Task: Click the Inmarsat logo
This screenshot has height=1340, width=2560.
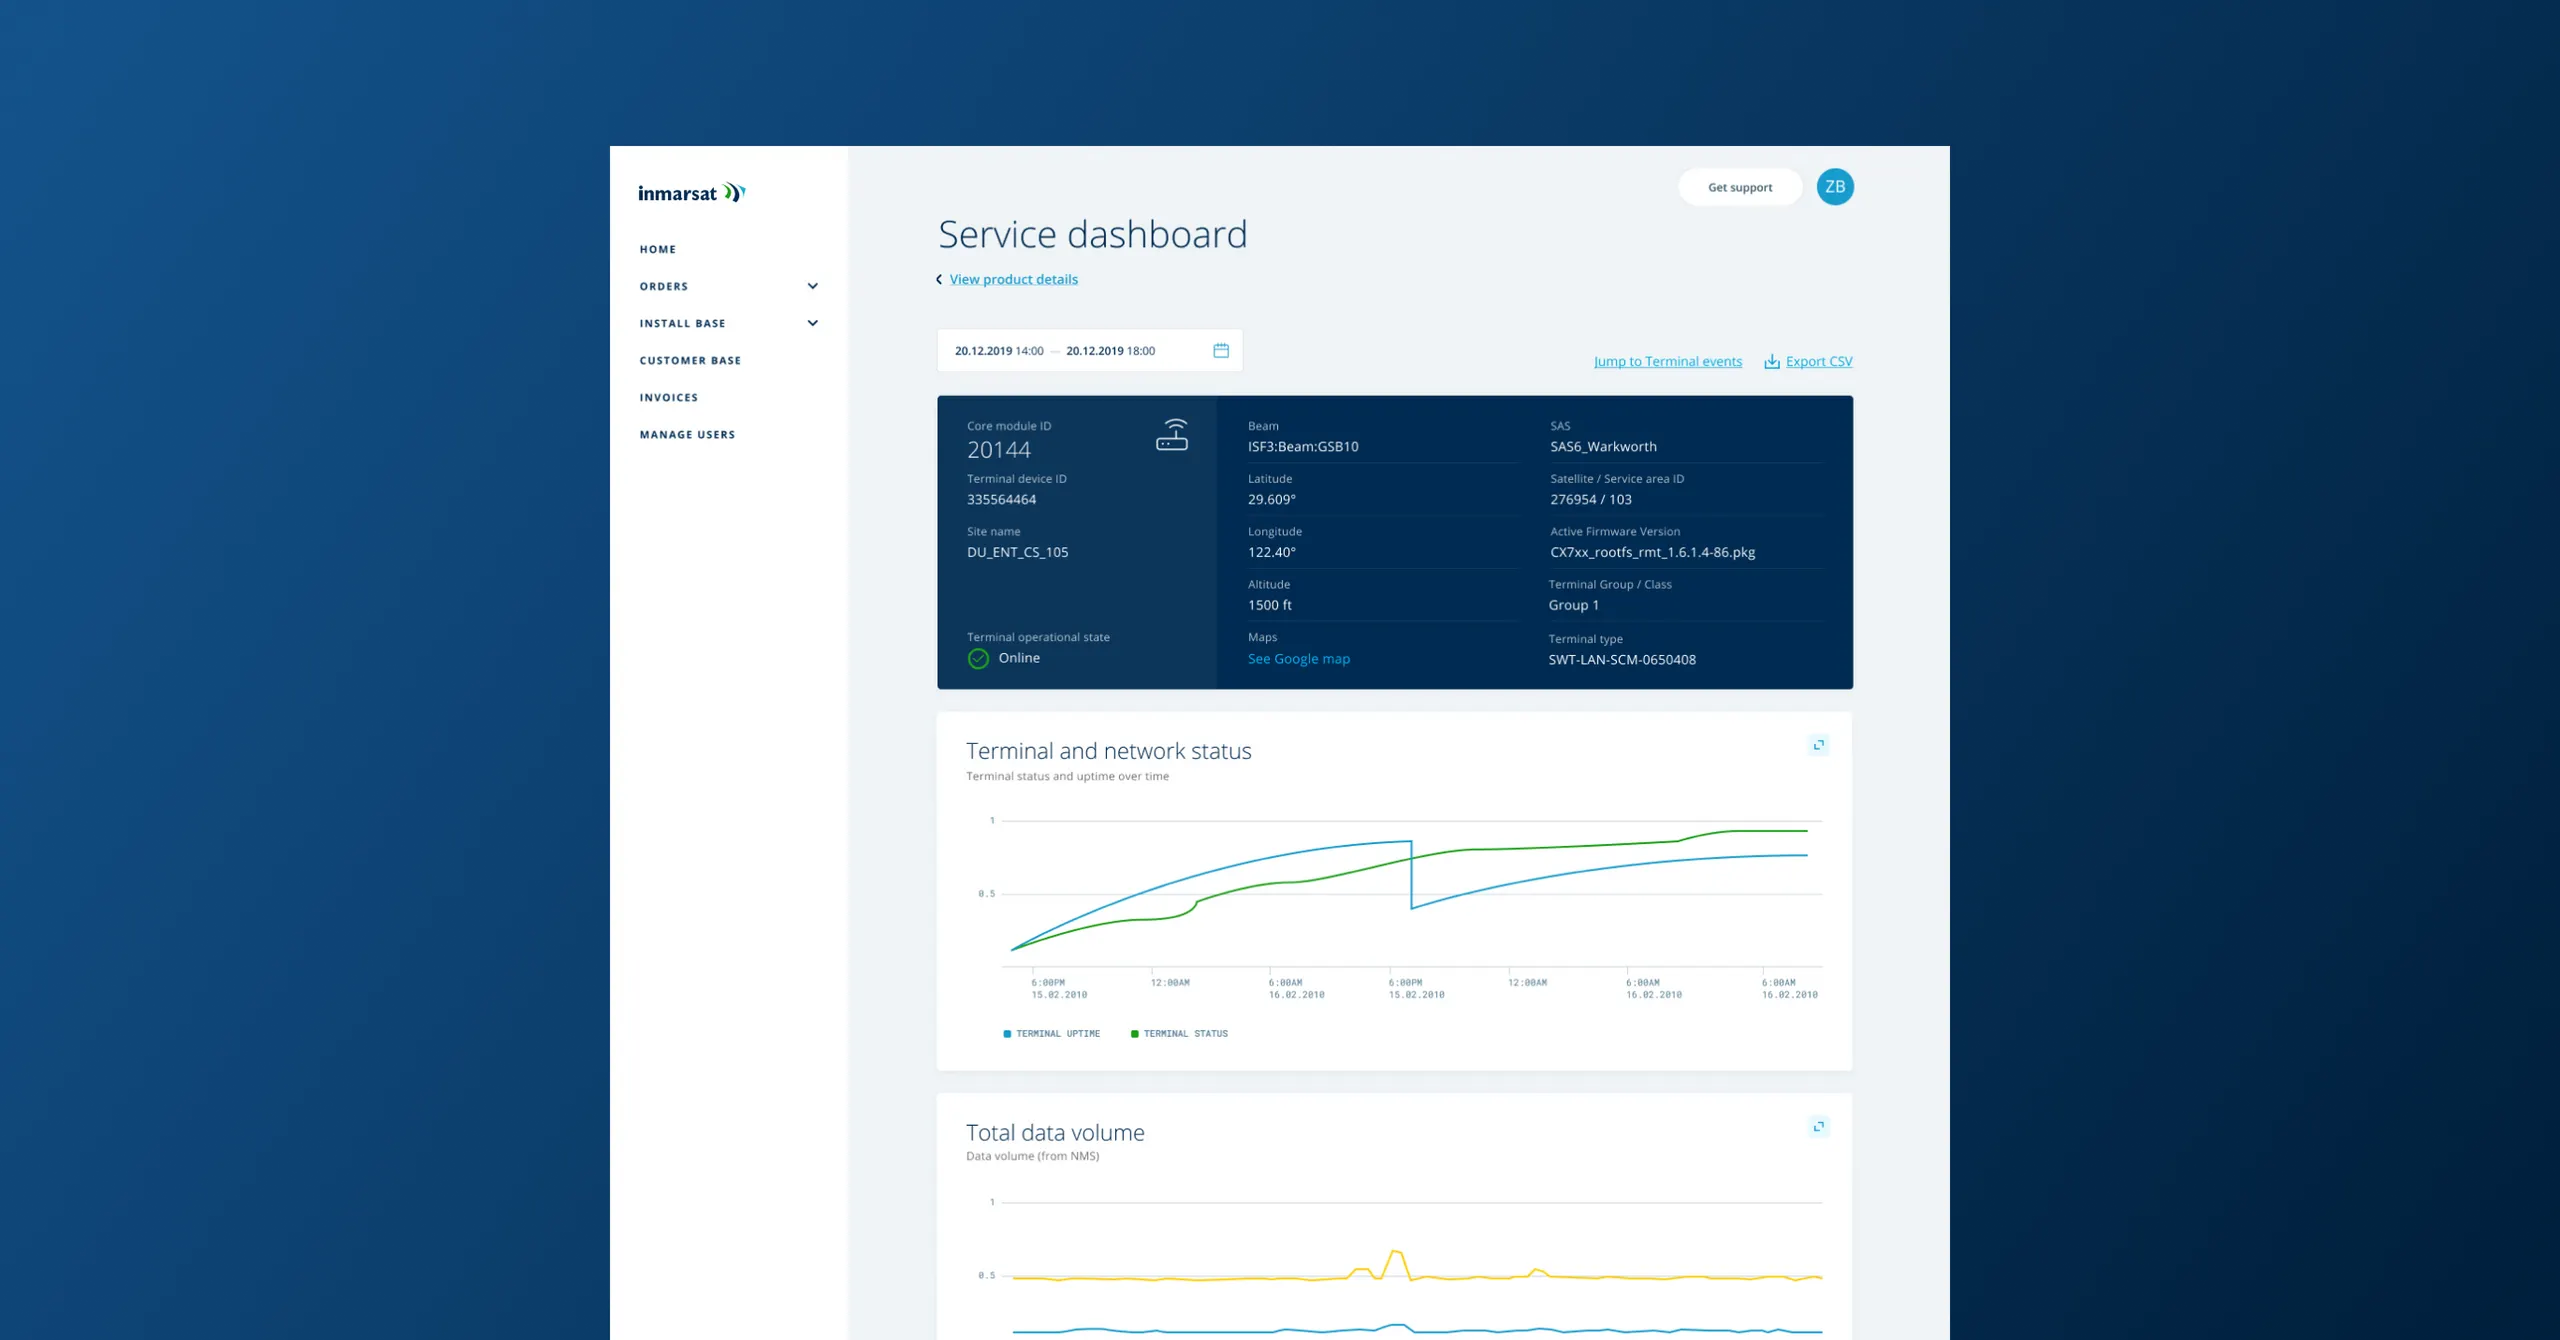Action: [x=692, y=193]
